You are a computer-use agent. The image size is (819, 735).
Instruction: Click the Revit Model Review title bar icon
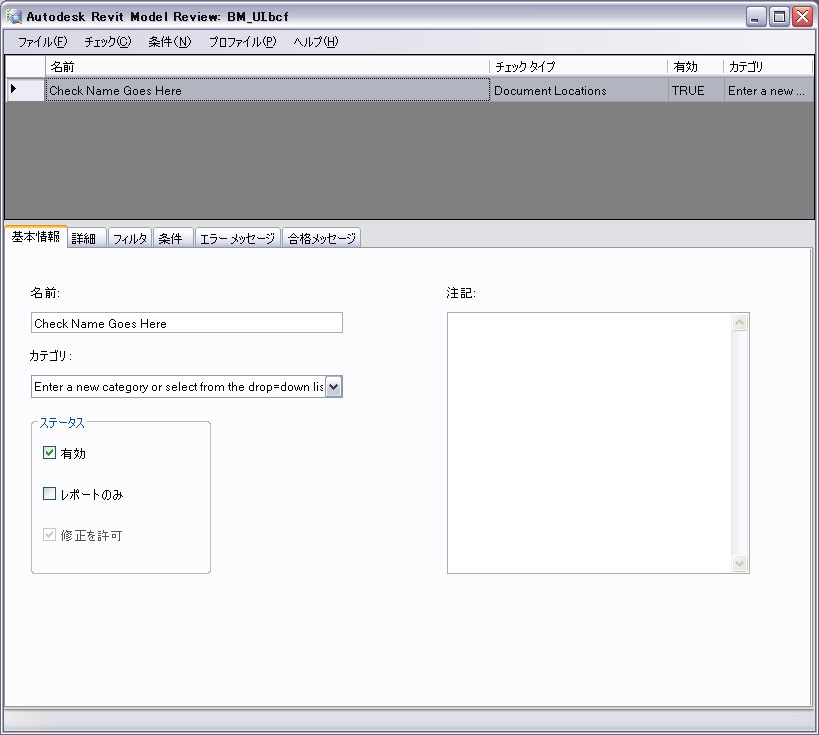pos(14,16)
